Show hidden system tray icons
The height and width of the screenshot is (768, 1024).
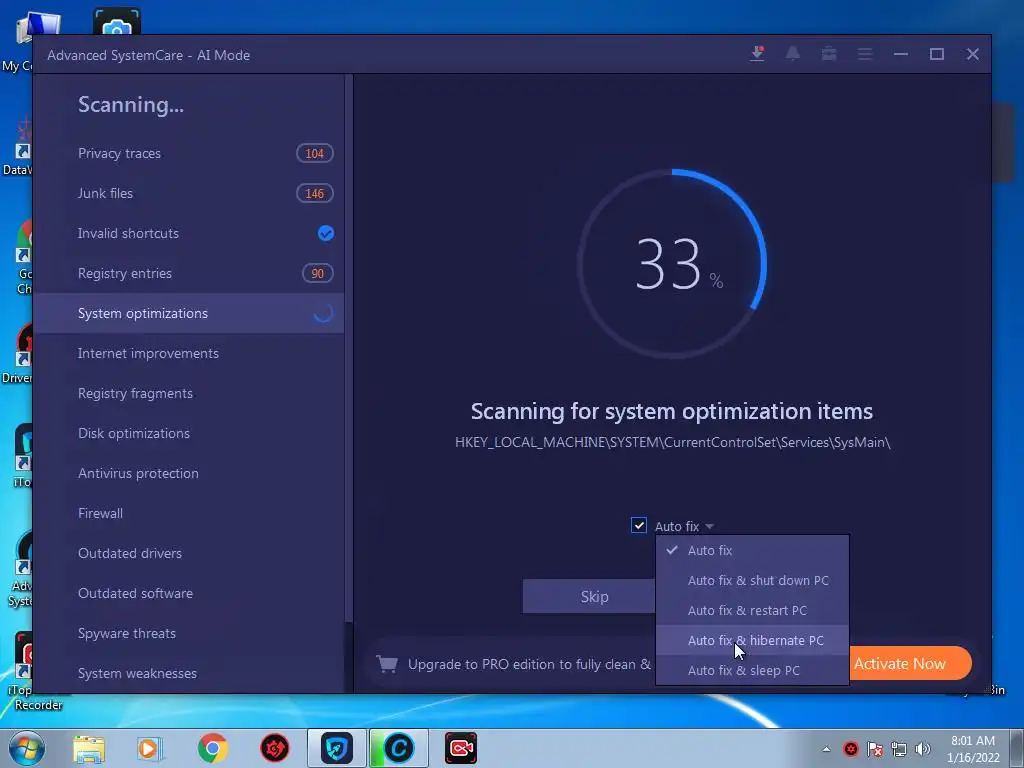pos(826,749)
